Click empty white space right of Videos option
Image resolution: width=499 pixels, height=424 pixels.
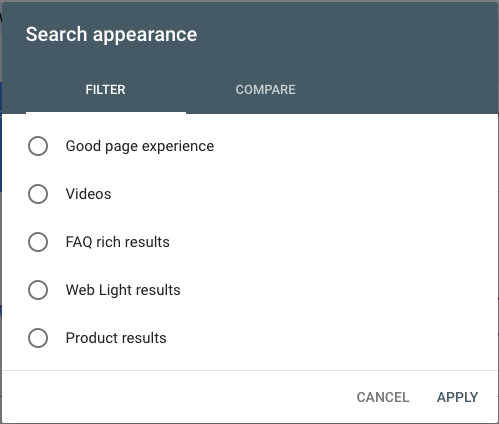click(x=300, y=194)
